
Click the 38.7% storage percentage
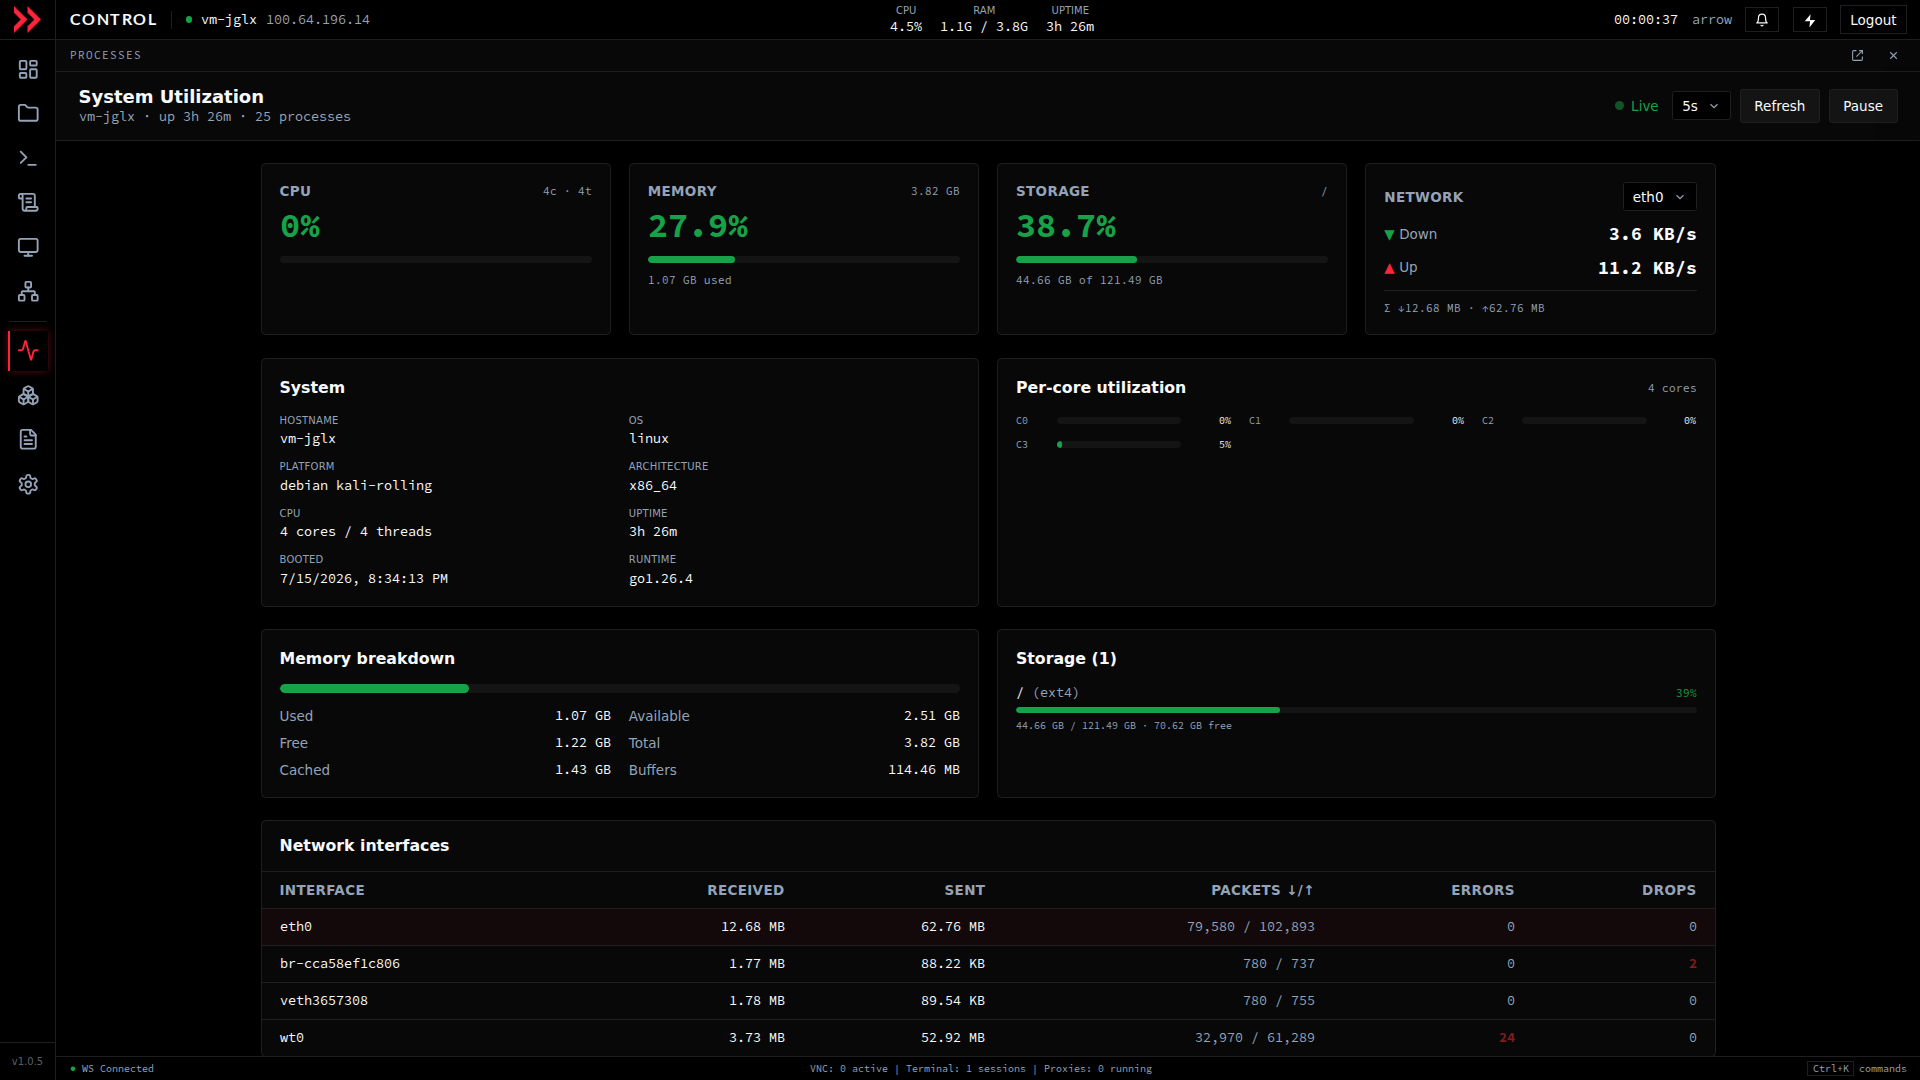1066,227
